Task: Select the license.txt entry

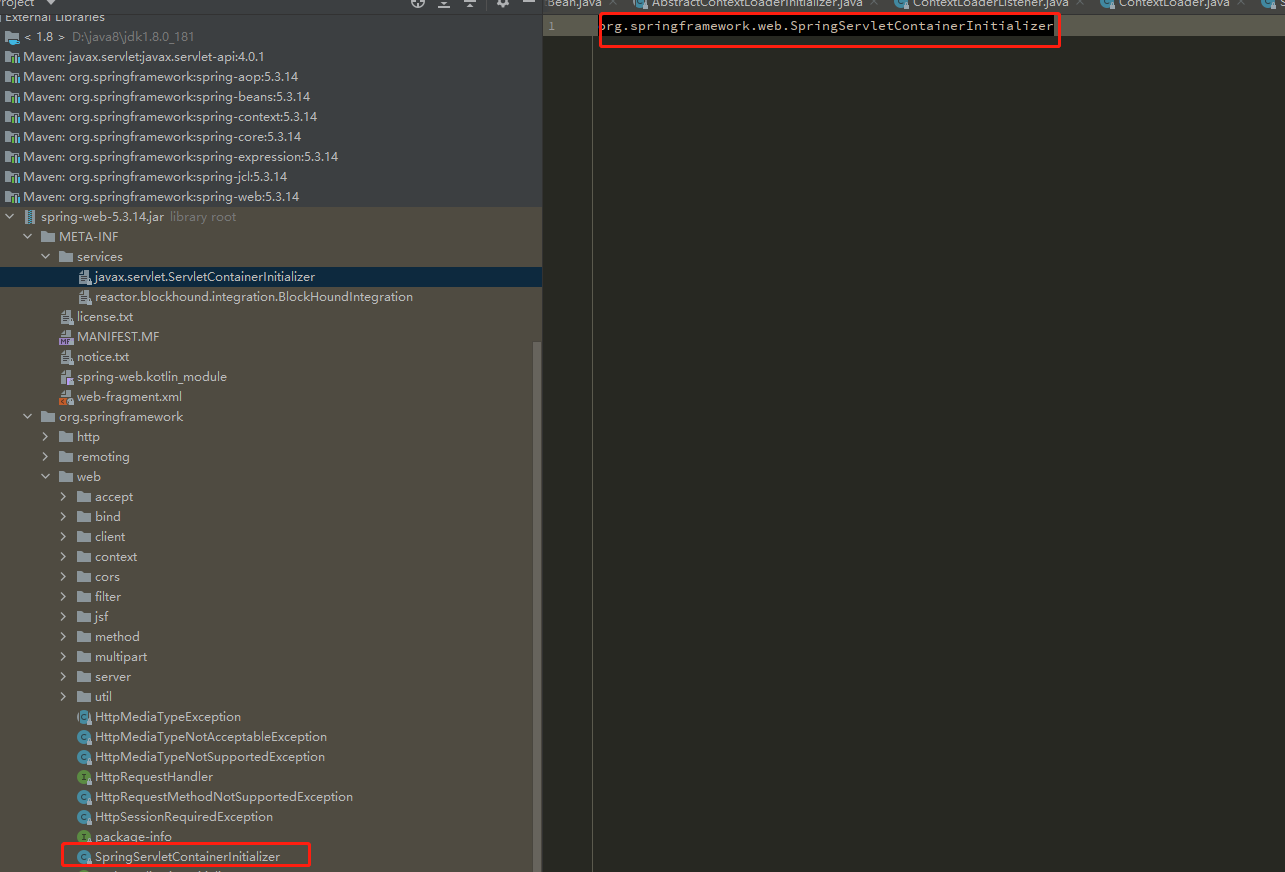Action: point(105,317)
